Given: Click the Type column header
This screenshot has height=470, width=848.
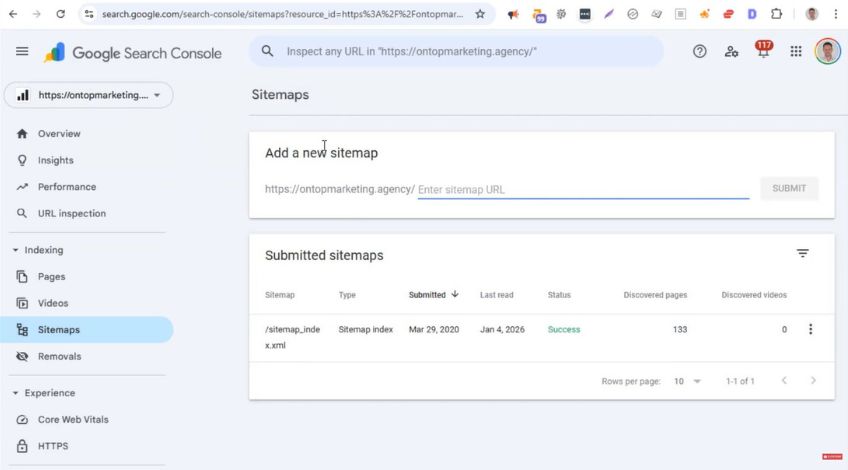Looking at the screenshot, I should click(x=347, y=295).
